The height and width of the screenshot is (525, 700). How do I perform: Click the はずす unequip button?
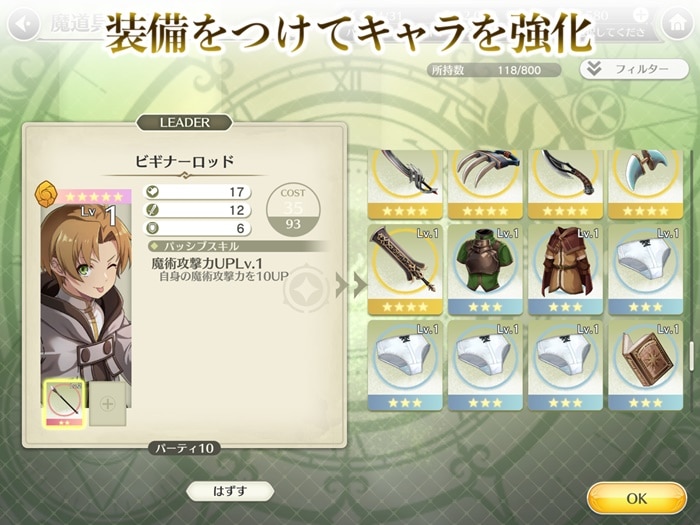click(230, 491)
